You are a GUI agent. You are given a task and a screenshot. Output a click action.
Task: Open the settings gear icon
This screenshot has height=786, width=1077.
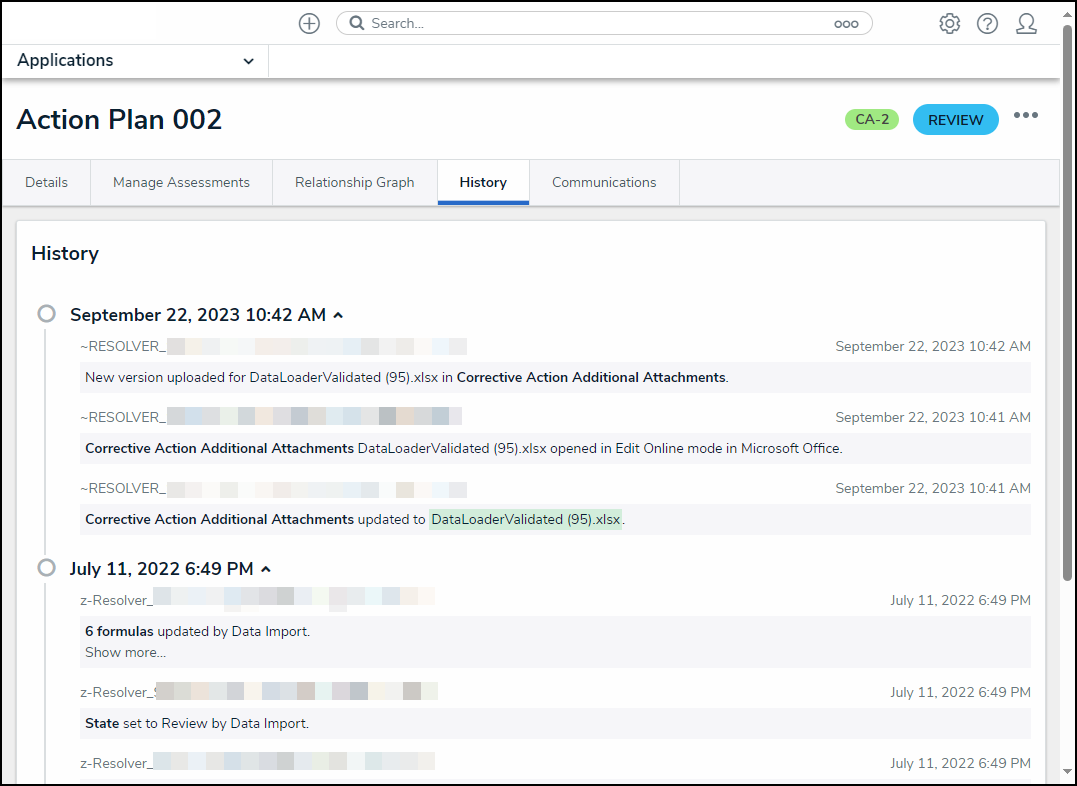pos(949,24)
